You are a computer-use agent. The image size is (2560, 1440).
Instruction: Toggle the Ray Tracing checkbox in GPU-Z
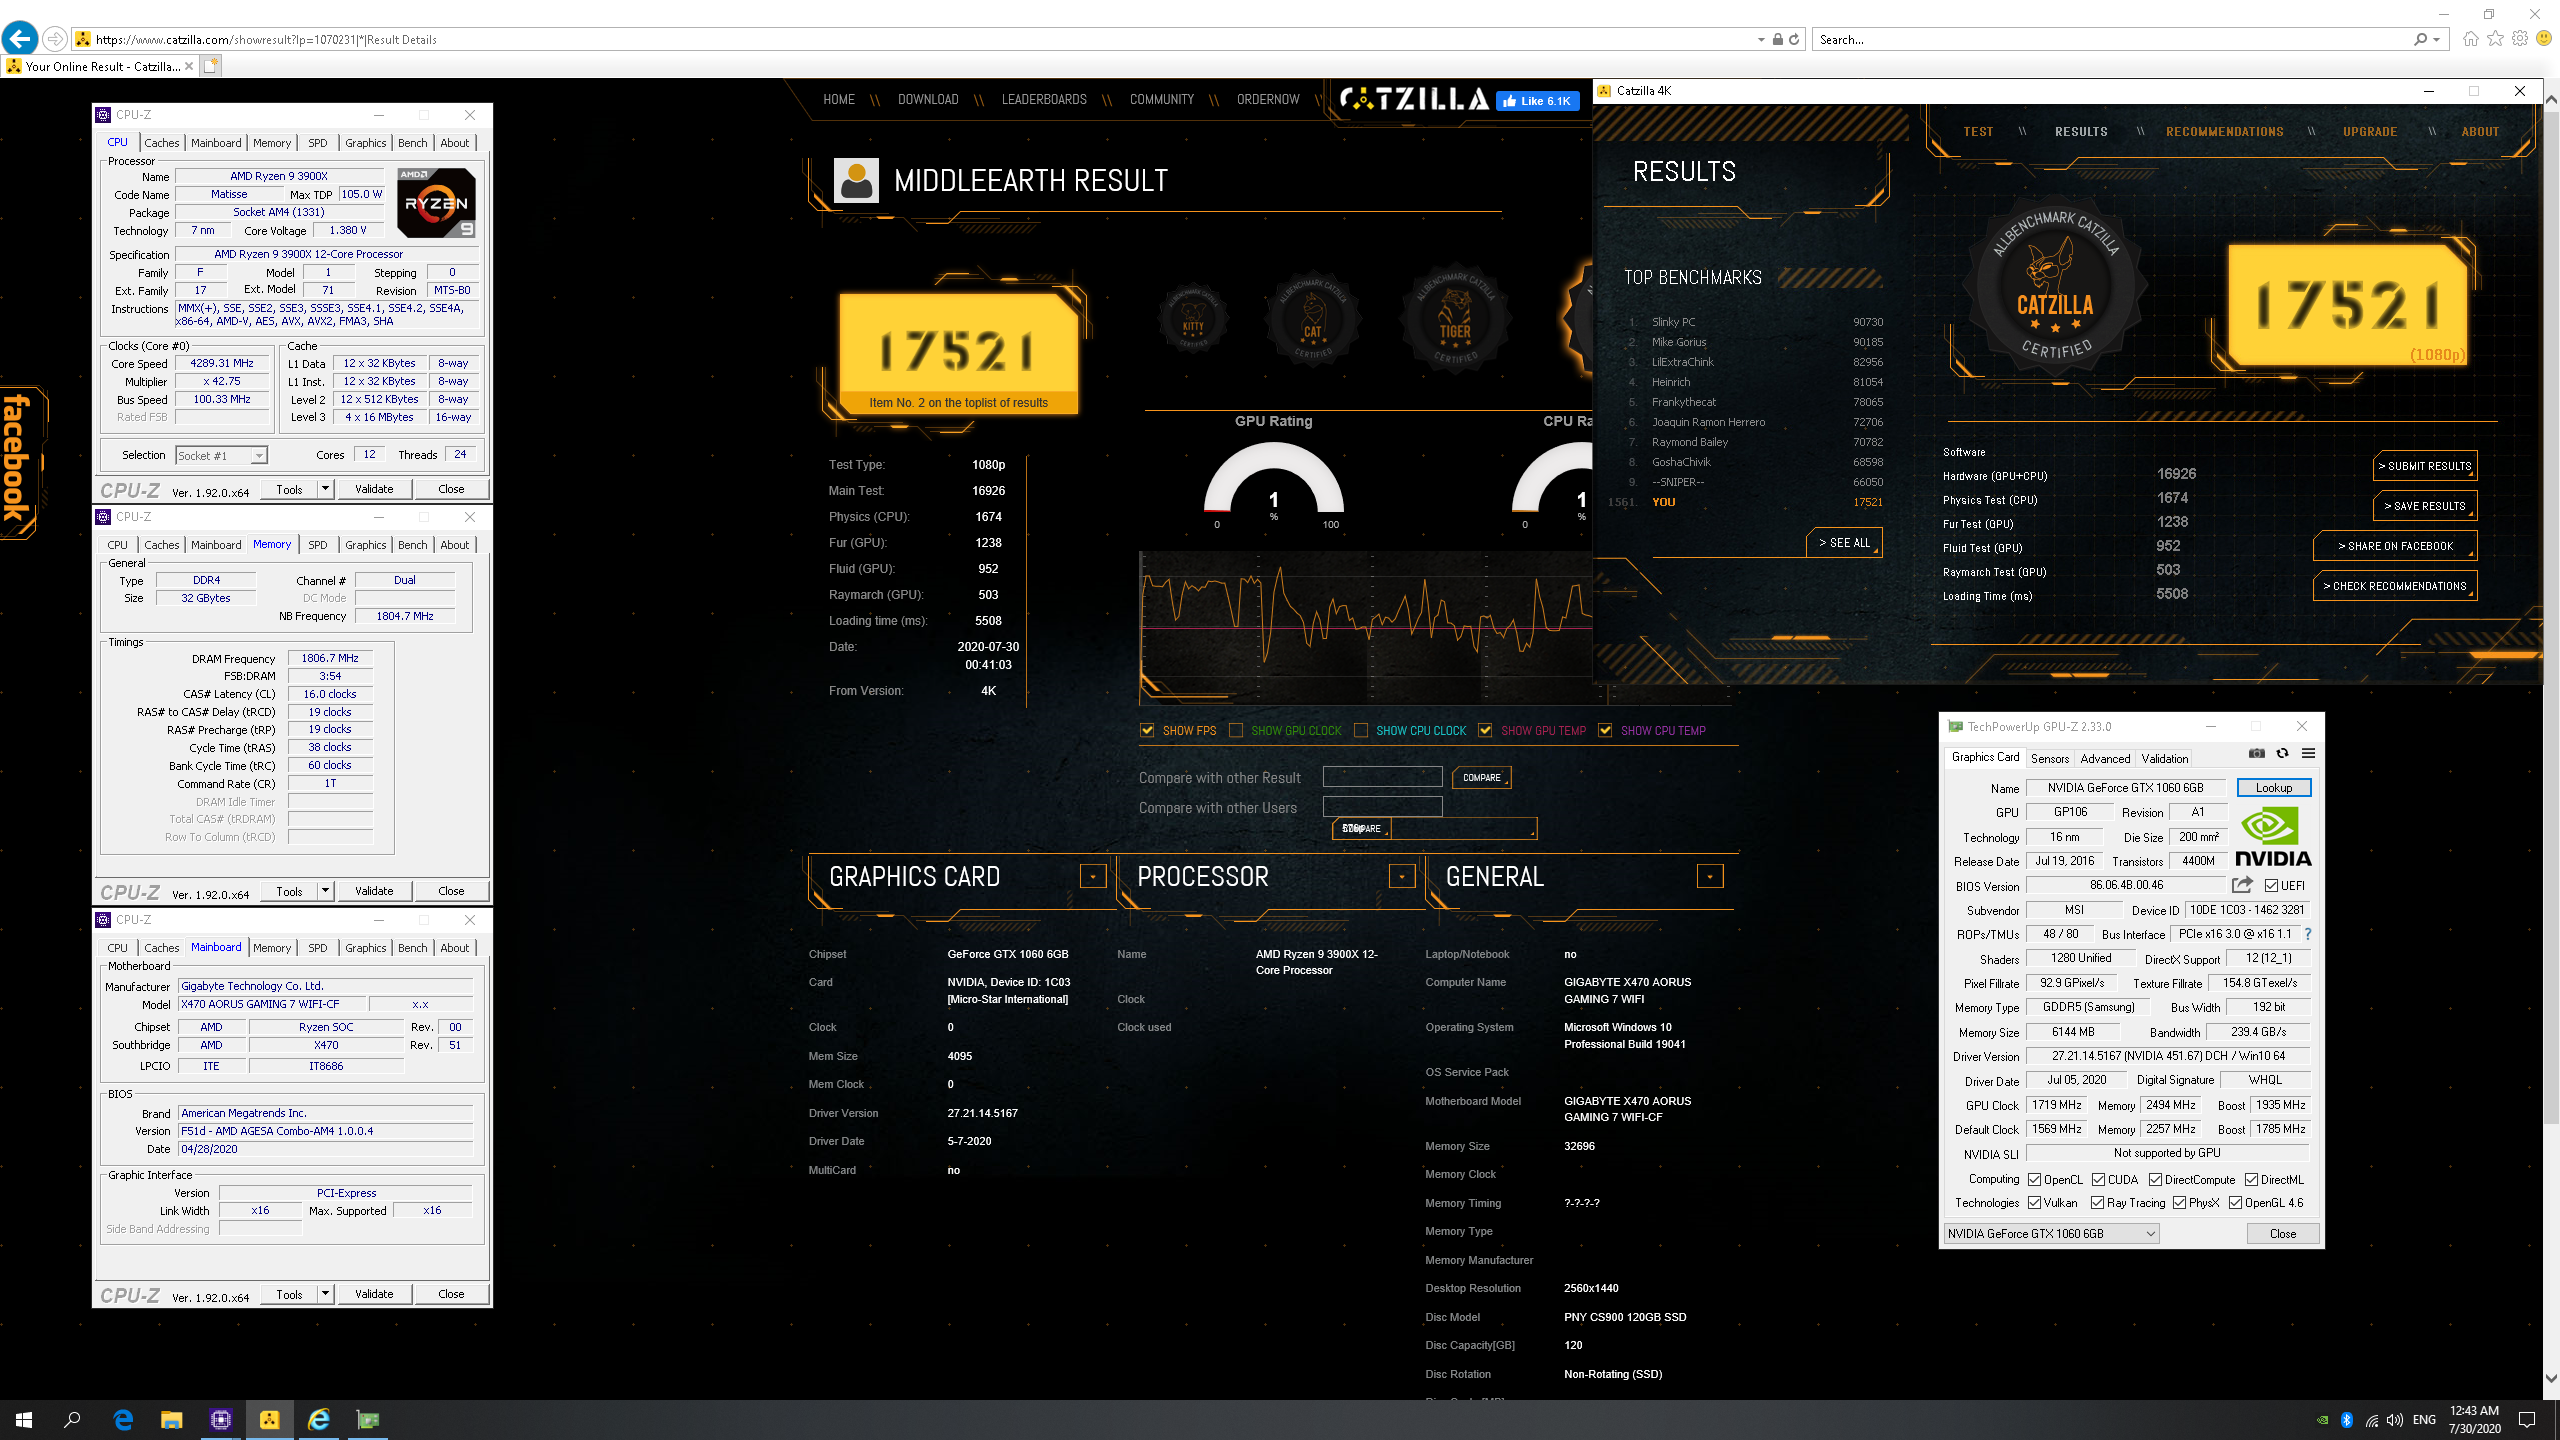tap(2097, 1203)
